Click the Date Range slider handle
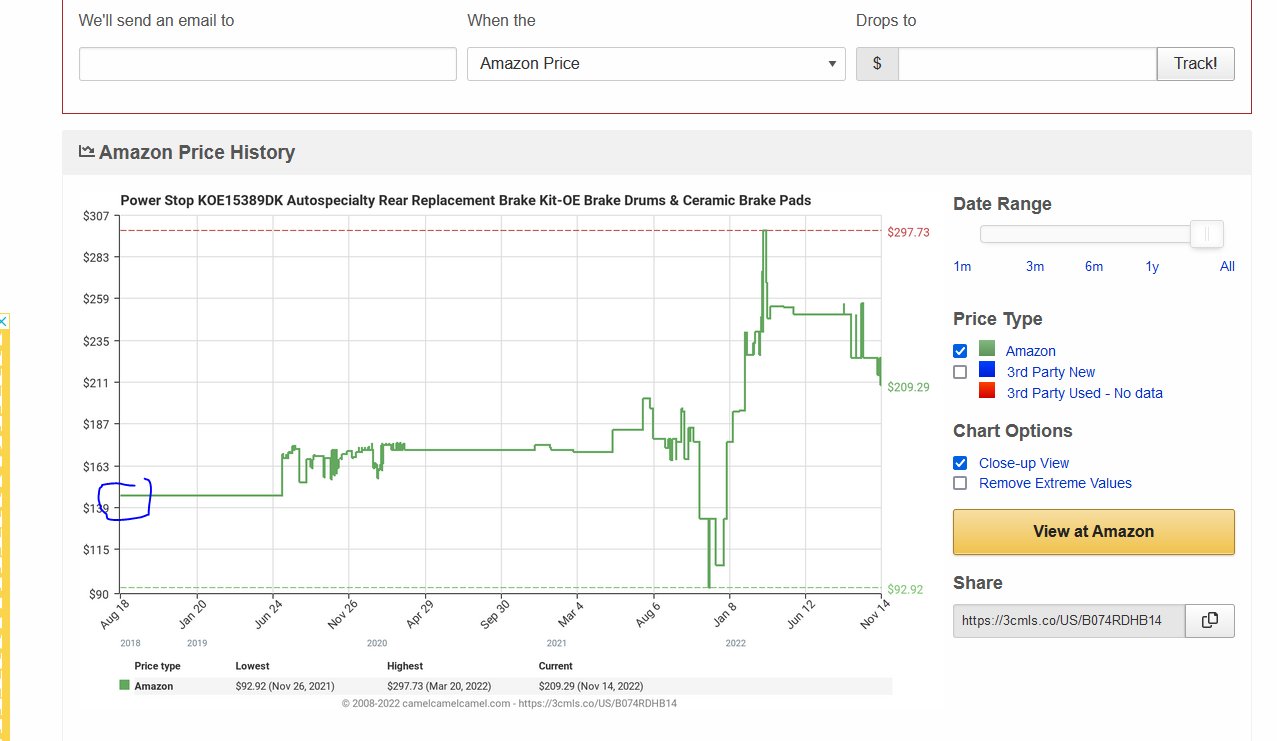The width and height of the screenshot is (1277, 741). pyautogui.click(x=1207, y=234)
